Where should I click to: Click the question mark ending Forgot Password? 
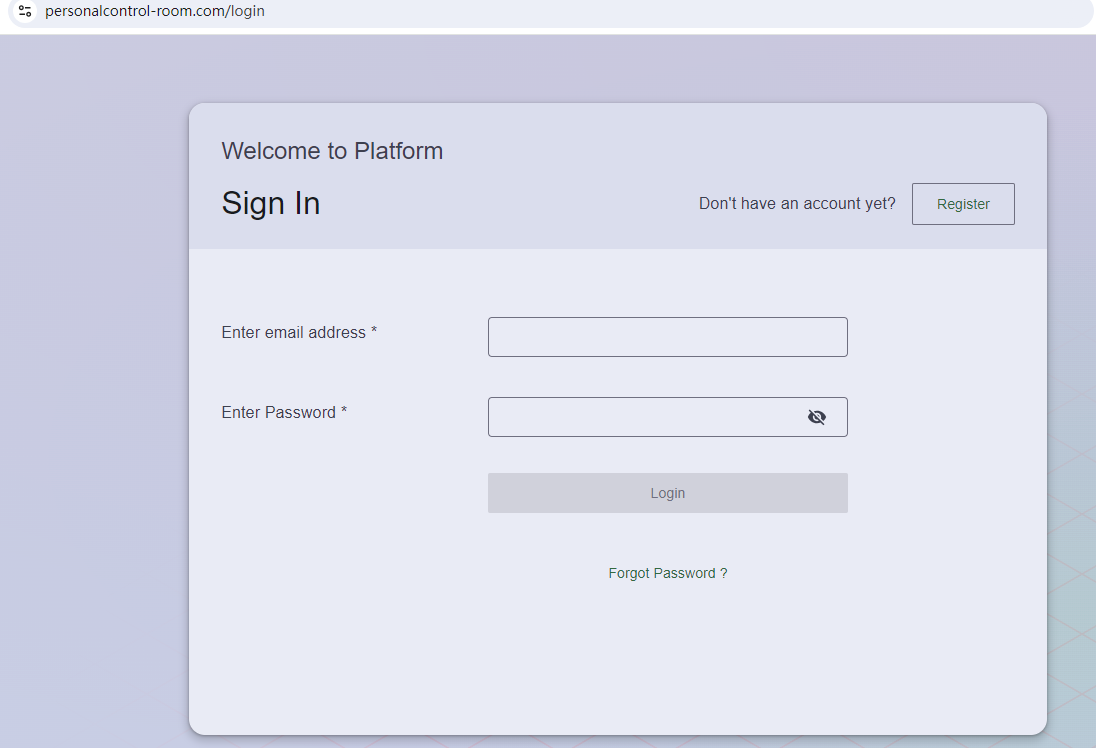click(x=723, y=573)
